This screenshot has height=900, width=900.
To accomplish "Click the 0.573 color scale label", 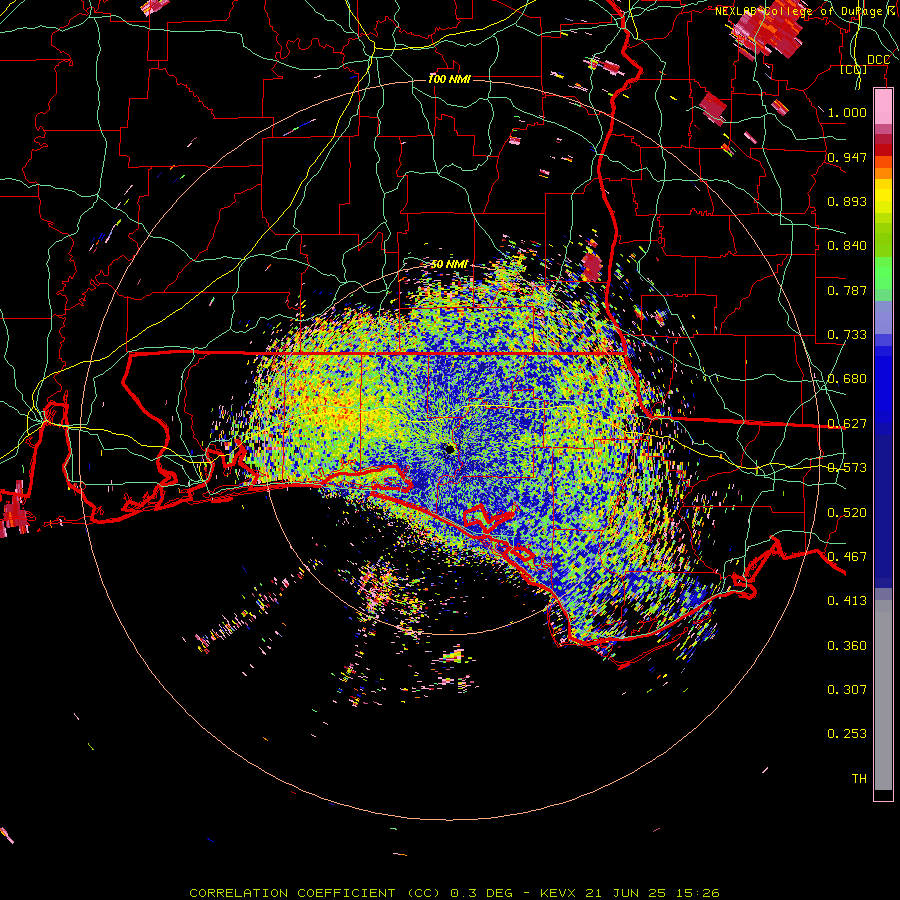I will click(847, 468).
